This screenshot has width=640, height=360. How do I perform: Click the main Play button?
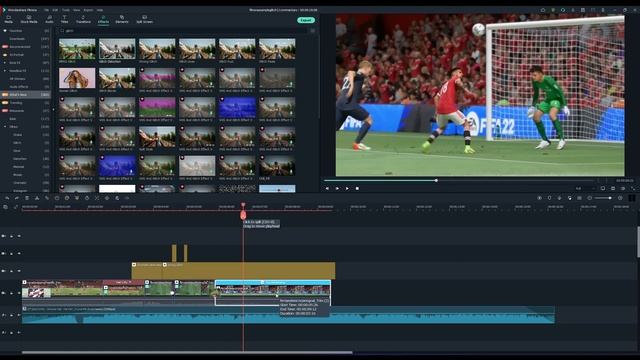click(347, 189)
